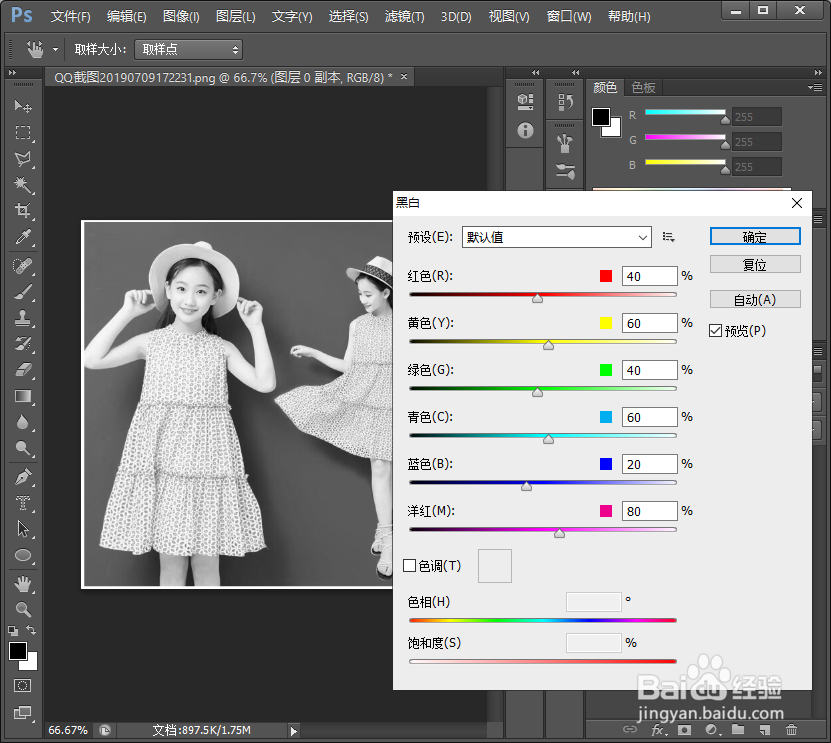Click the 洋红 magenta slider handle
The width and height of the screenshot is (831, 743).
[x=559, y=533]
